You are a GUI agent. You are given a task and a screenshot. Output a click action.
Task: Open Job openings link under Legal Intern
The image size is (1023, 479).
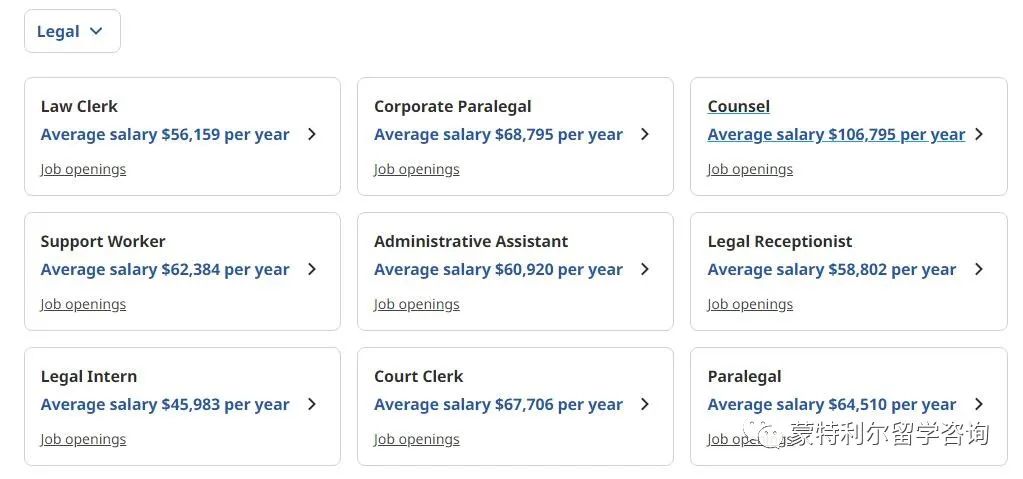pyautogui.click(x=84, y=440)
